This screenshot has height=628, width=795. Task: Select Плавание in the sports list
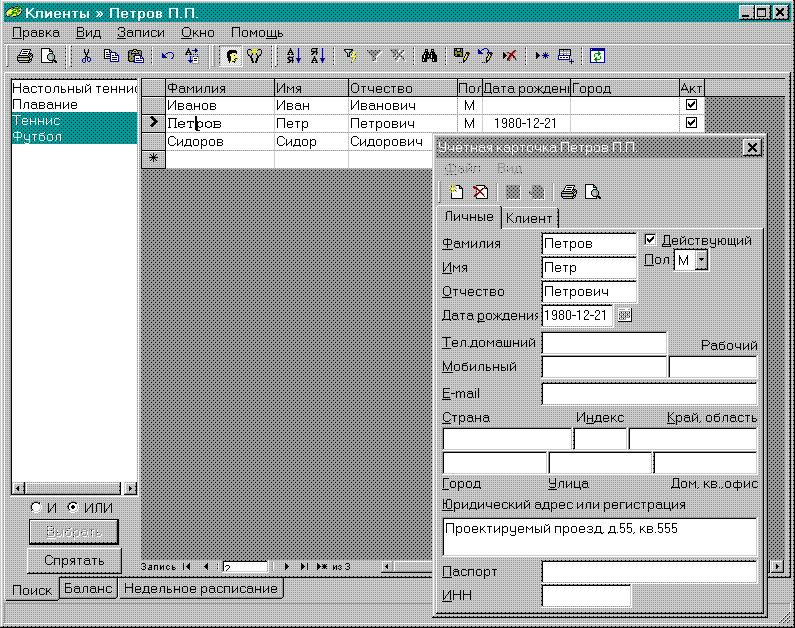click(x=74, y=104)
